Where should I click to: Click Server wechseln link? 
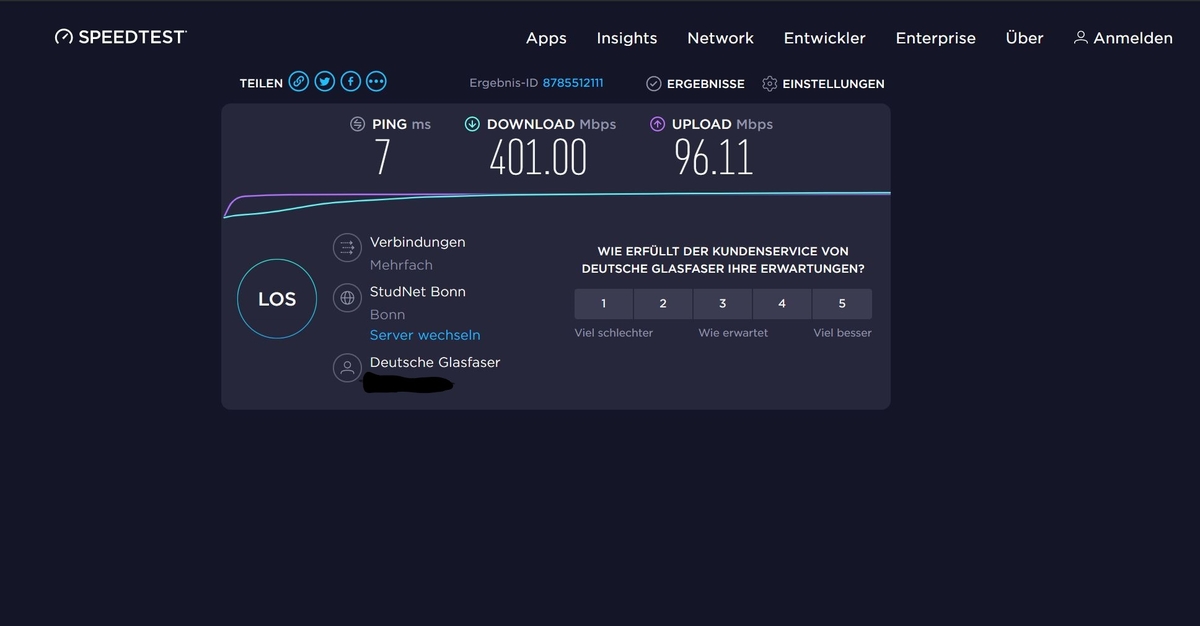425,335
